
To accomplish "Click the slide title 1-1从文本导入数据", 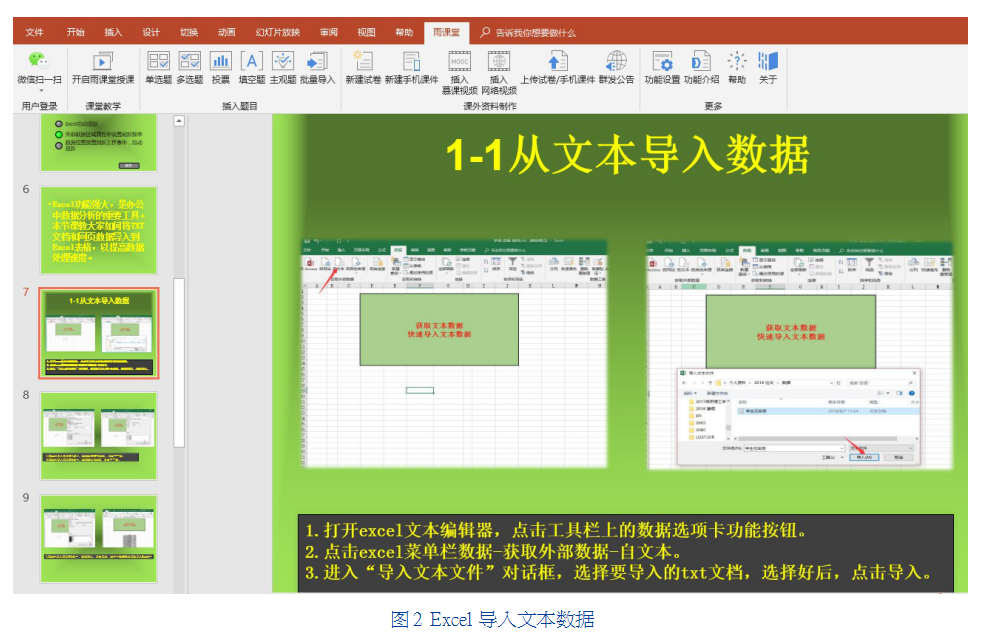I will pyautogui.click(x=627, y=154).
